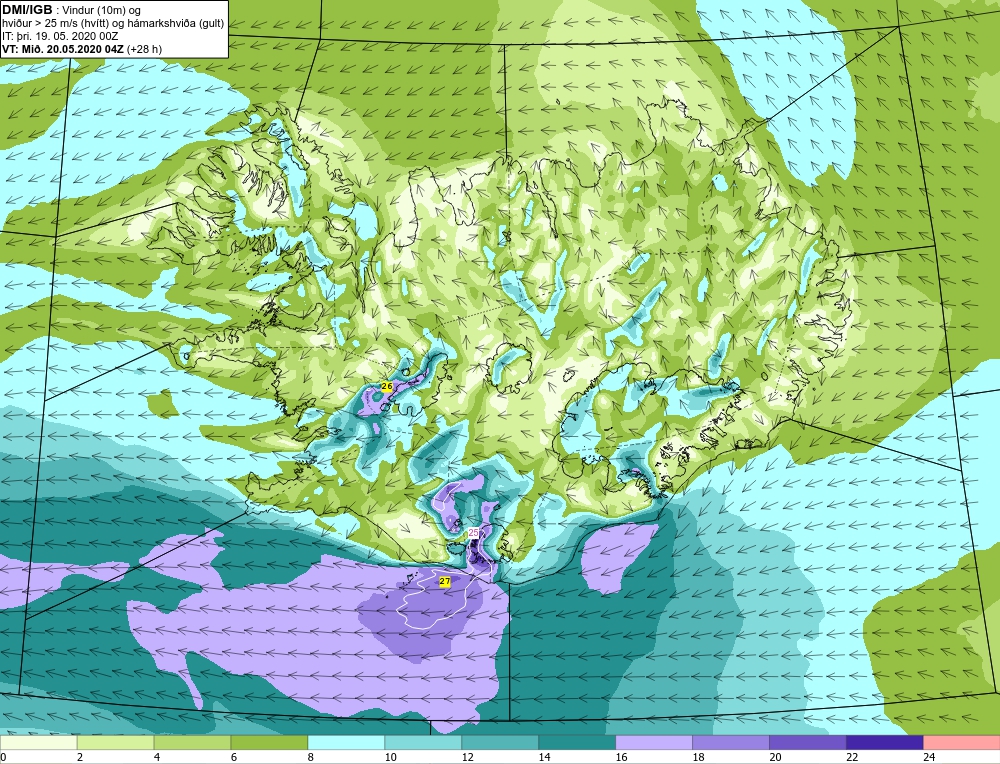Screen dimensions: 1000x764
Task: Click legend scale number 12
Action: tap(467, 757)
